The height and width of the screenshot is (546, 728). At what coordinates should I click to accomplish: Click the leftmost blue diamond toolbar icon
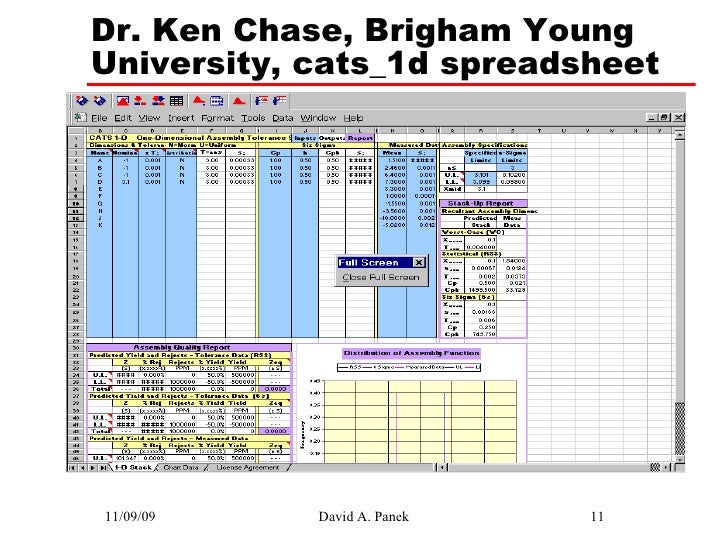pyautogui.click(x=82, y=101)
